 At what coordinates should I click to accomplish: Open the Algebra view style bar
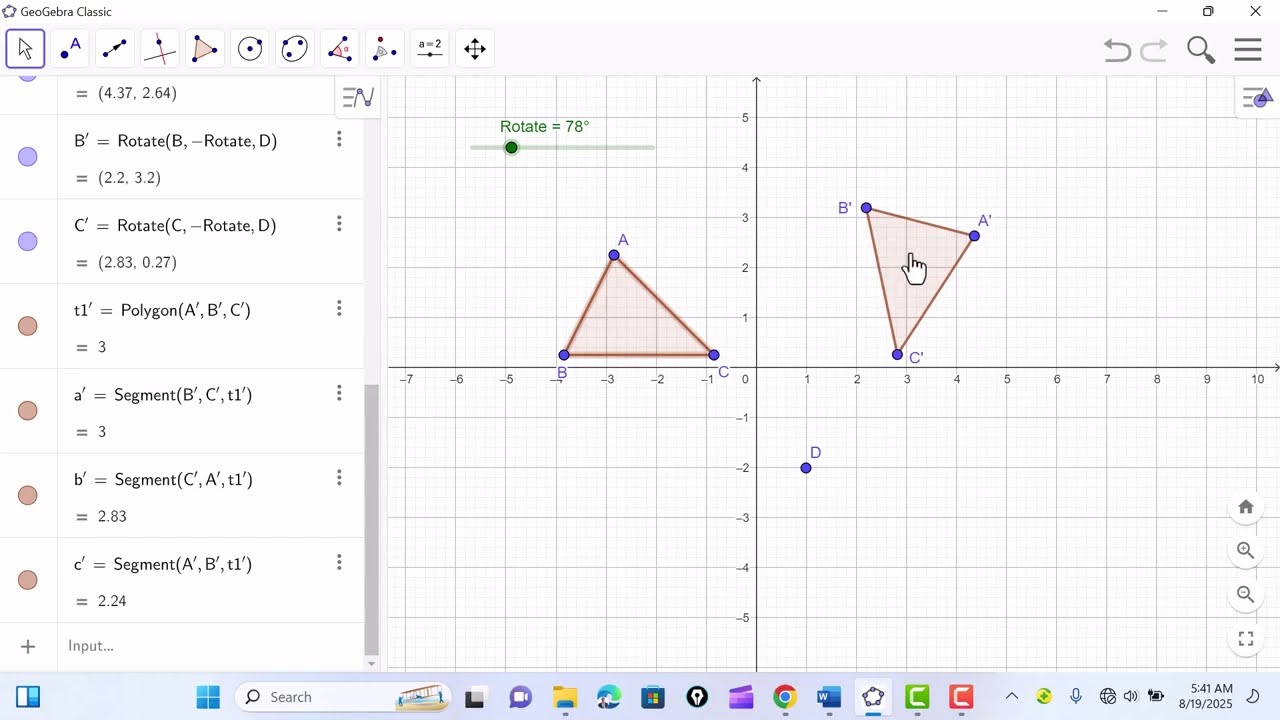pos(358,97)
